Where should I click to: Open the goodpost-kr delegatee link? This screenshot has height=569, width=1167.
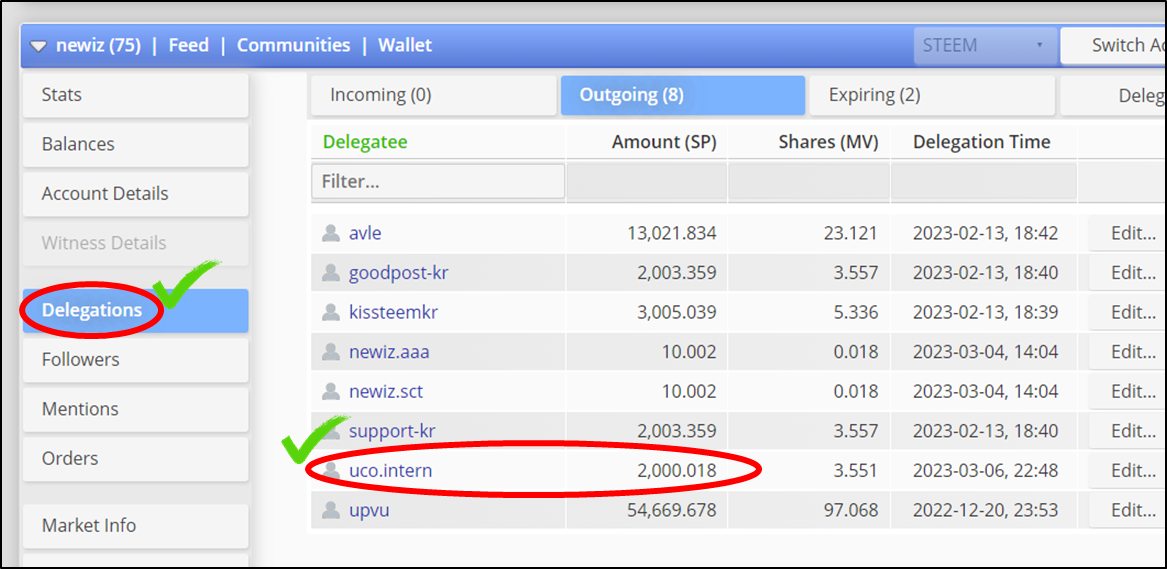tap(399, 273)
